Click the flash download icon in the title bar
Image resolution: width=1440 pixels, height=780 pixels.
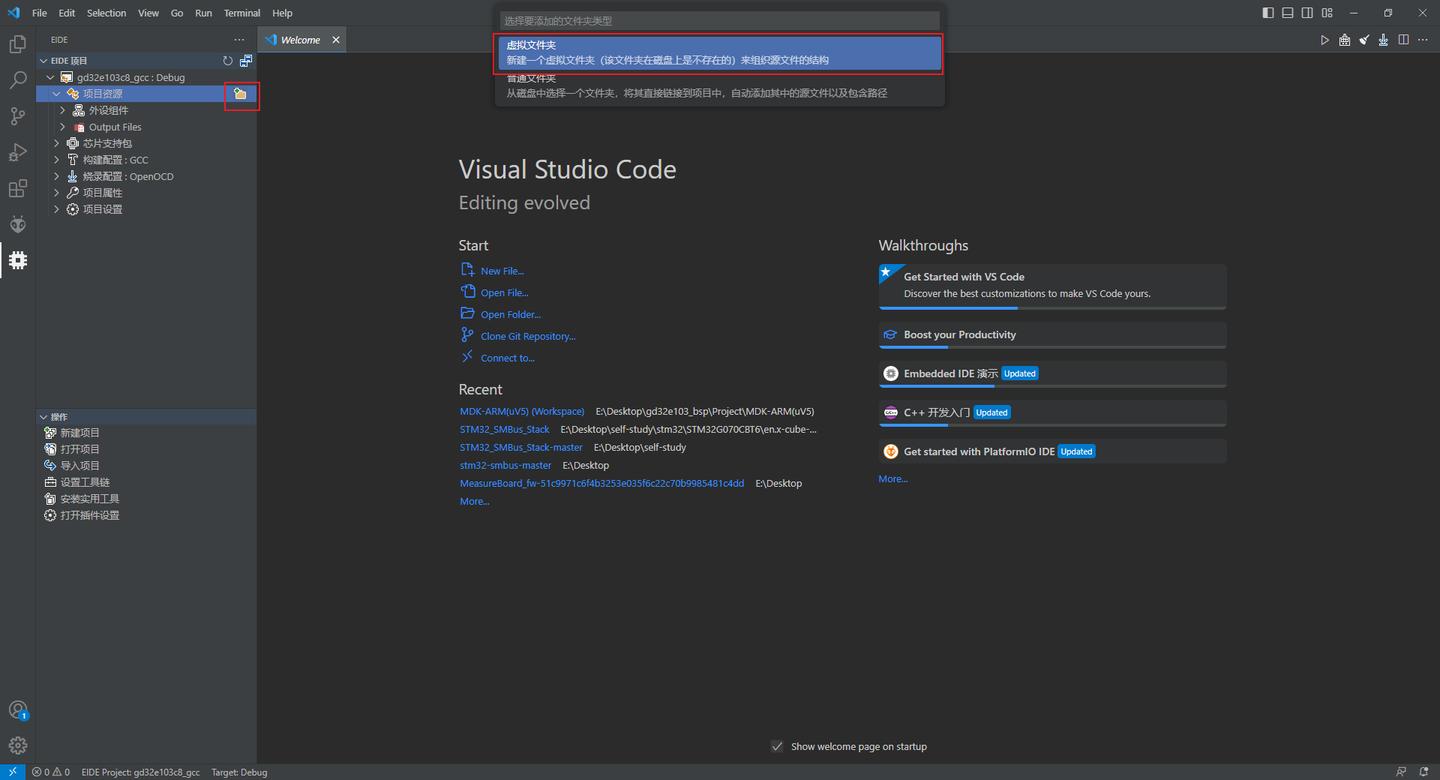(x=1383, y=40)
